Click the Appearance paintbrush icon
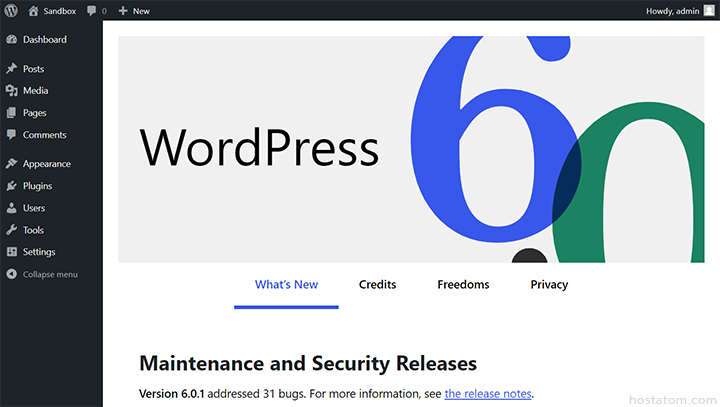Viewport: 720px width, 407px height. point(11,164)
